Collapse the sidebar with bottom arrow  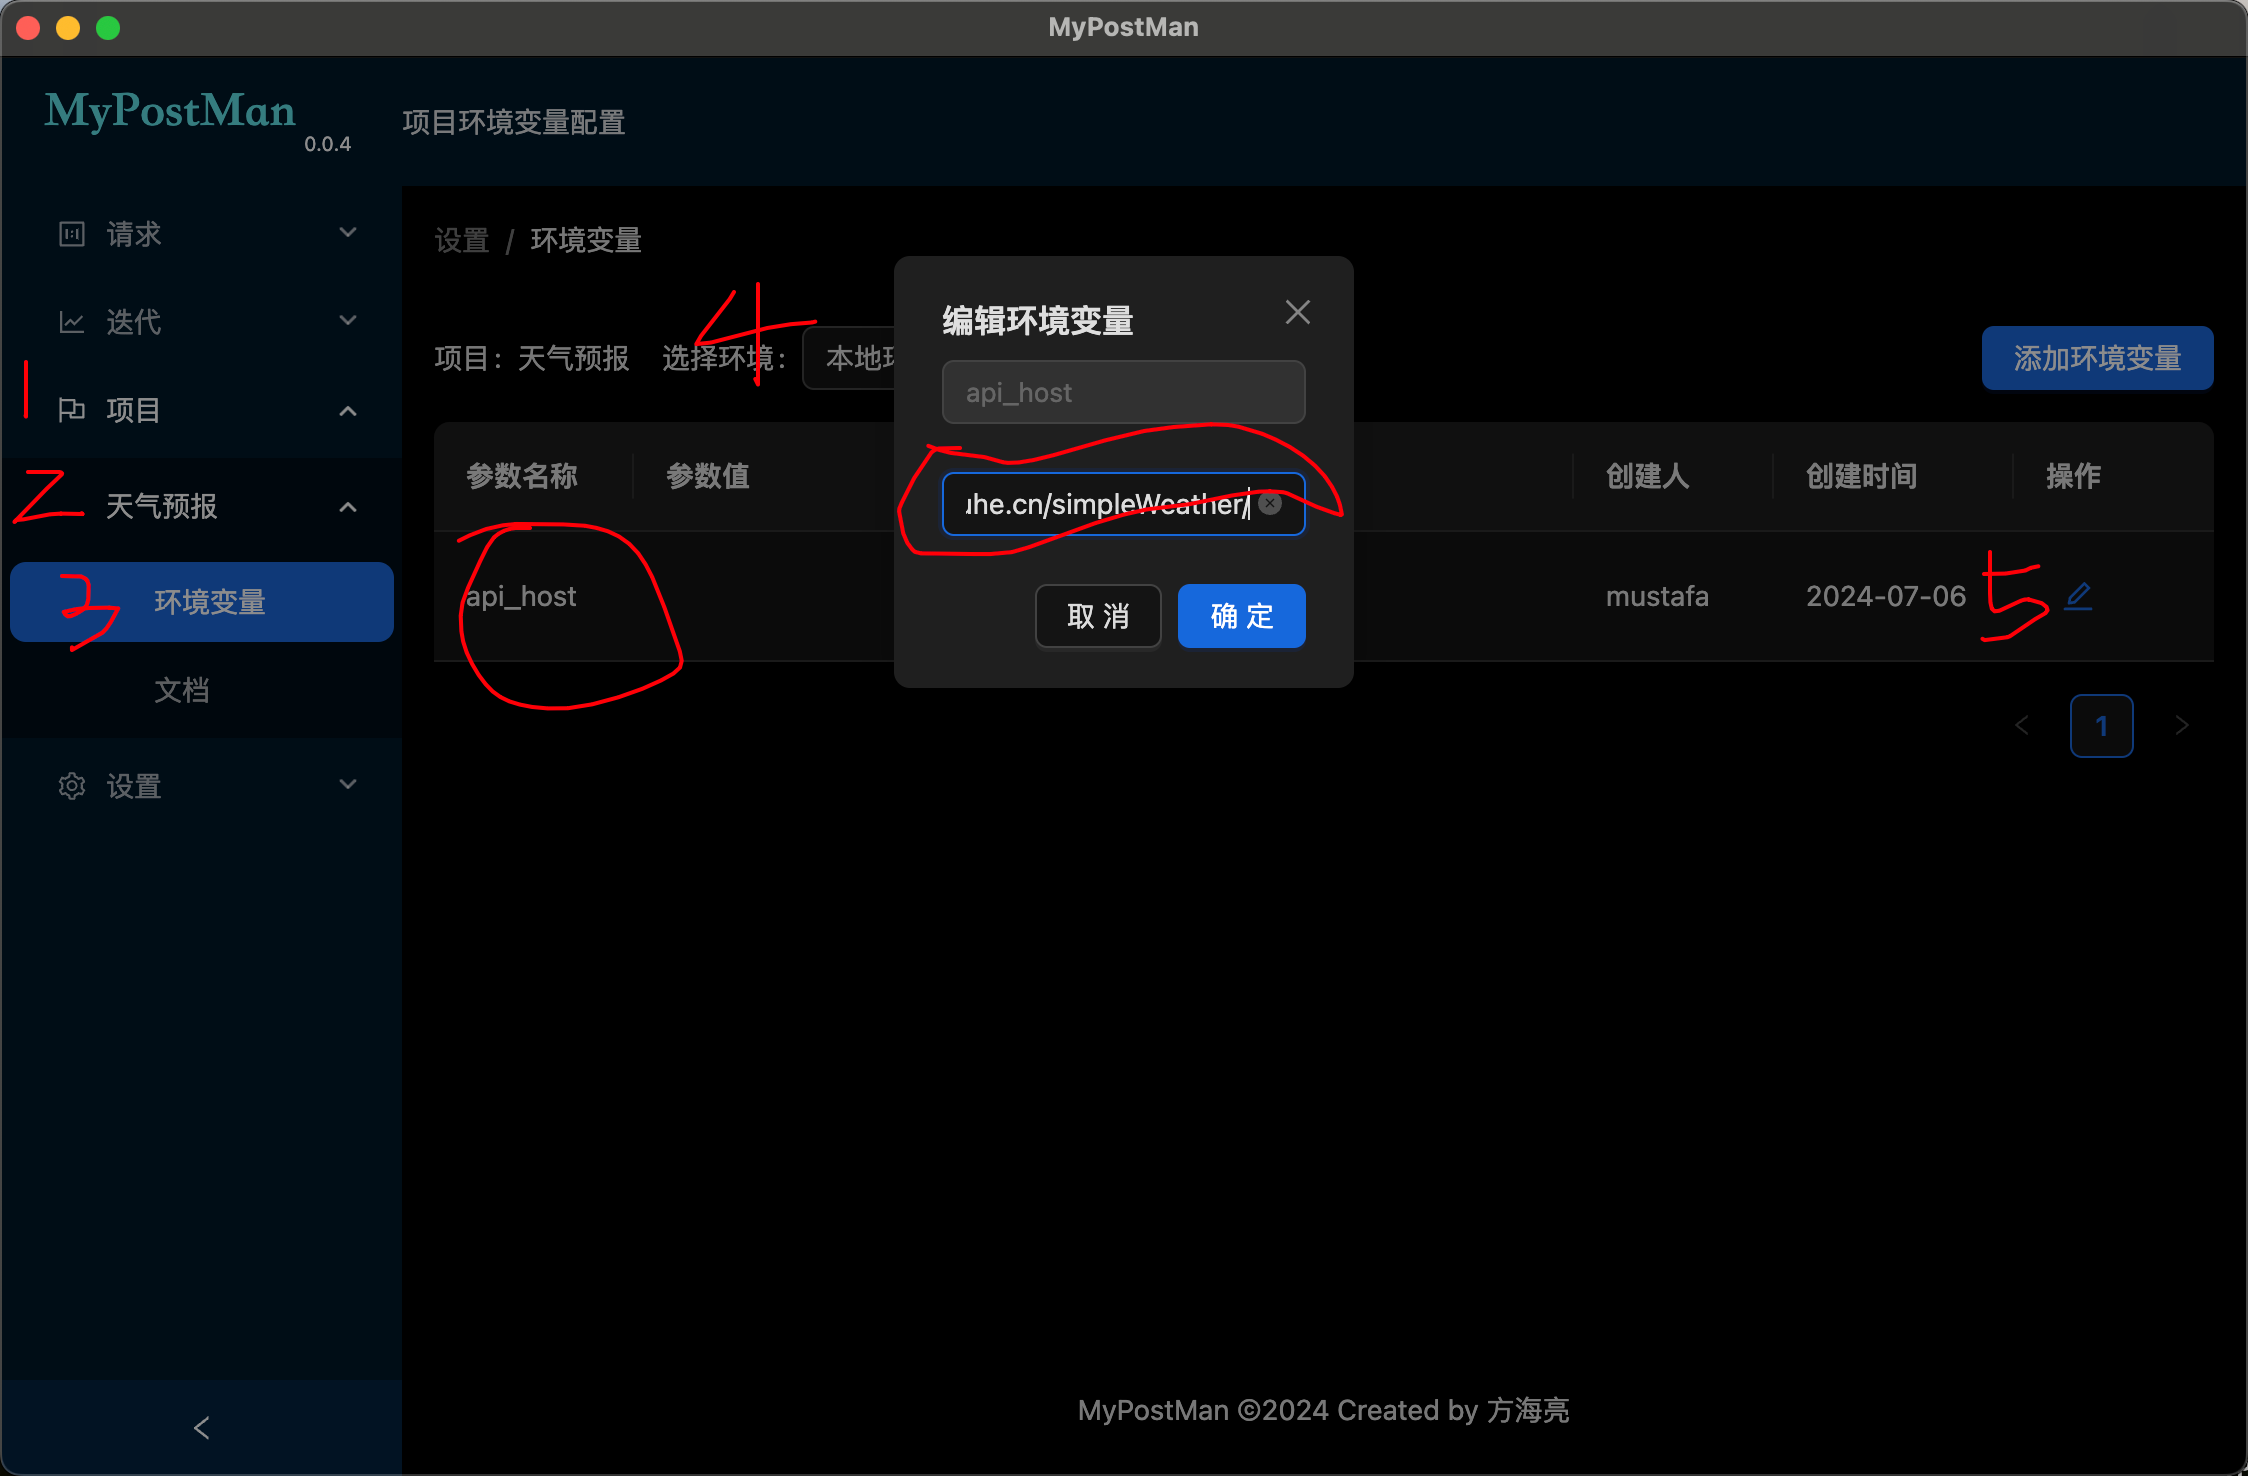pyautogui.click(x=201, y=1428)
